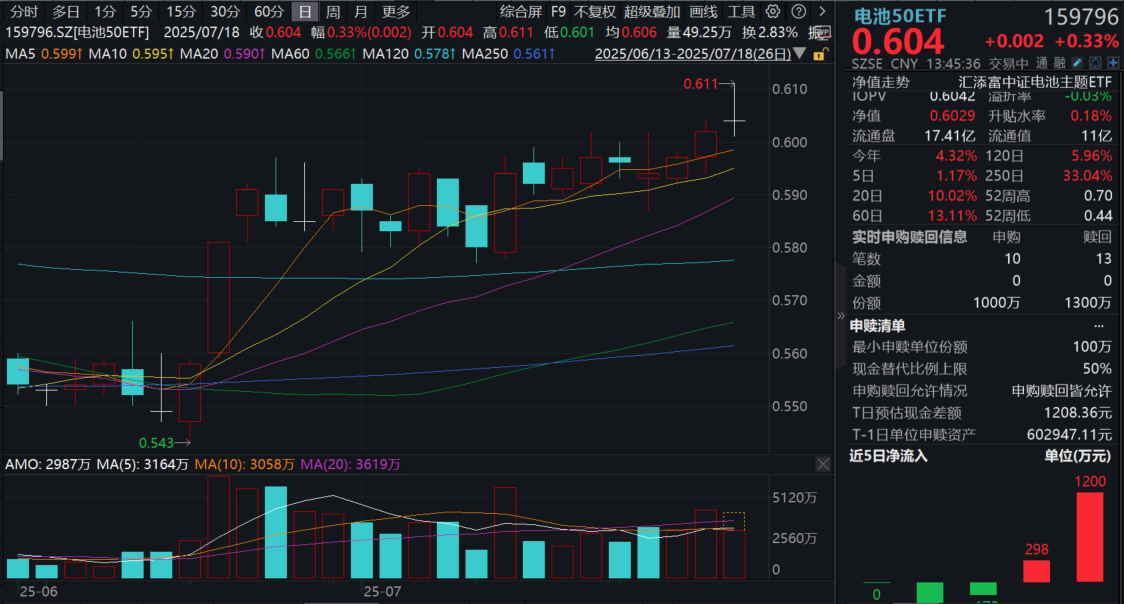Open the date-range dropdown triangle after 26日
This screenshot has height=604, width=1124.
797,54
